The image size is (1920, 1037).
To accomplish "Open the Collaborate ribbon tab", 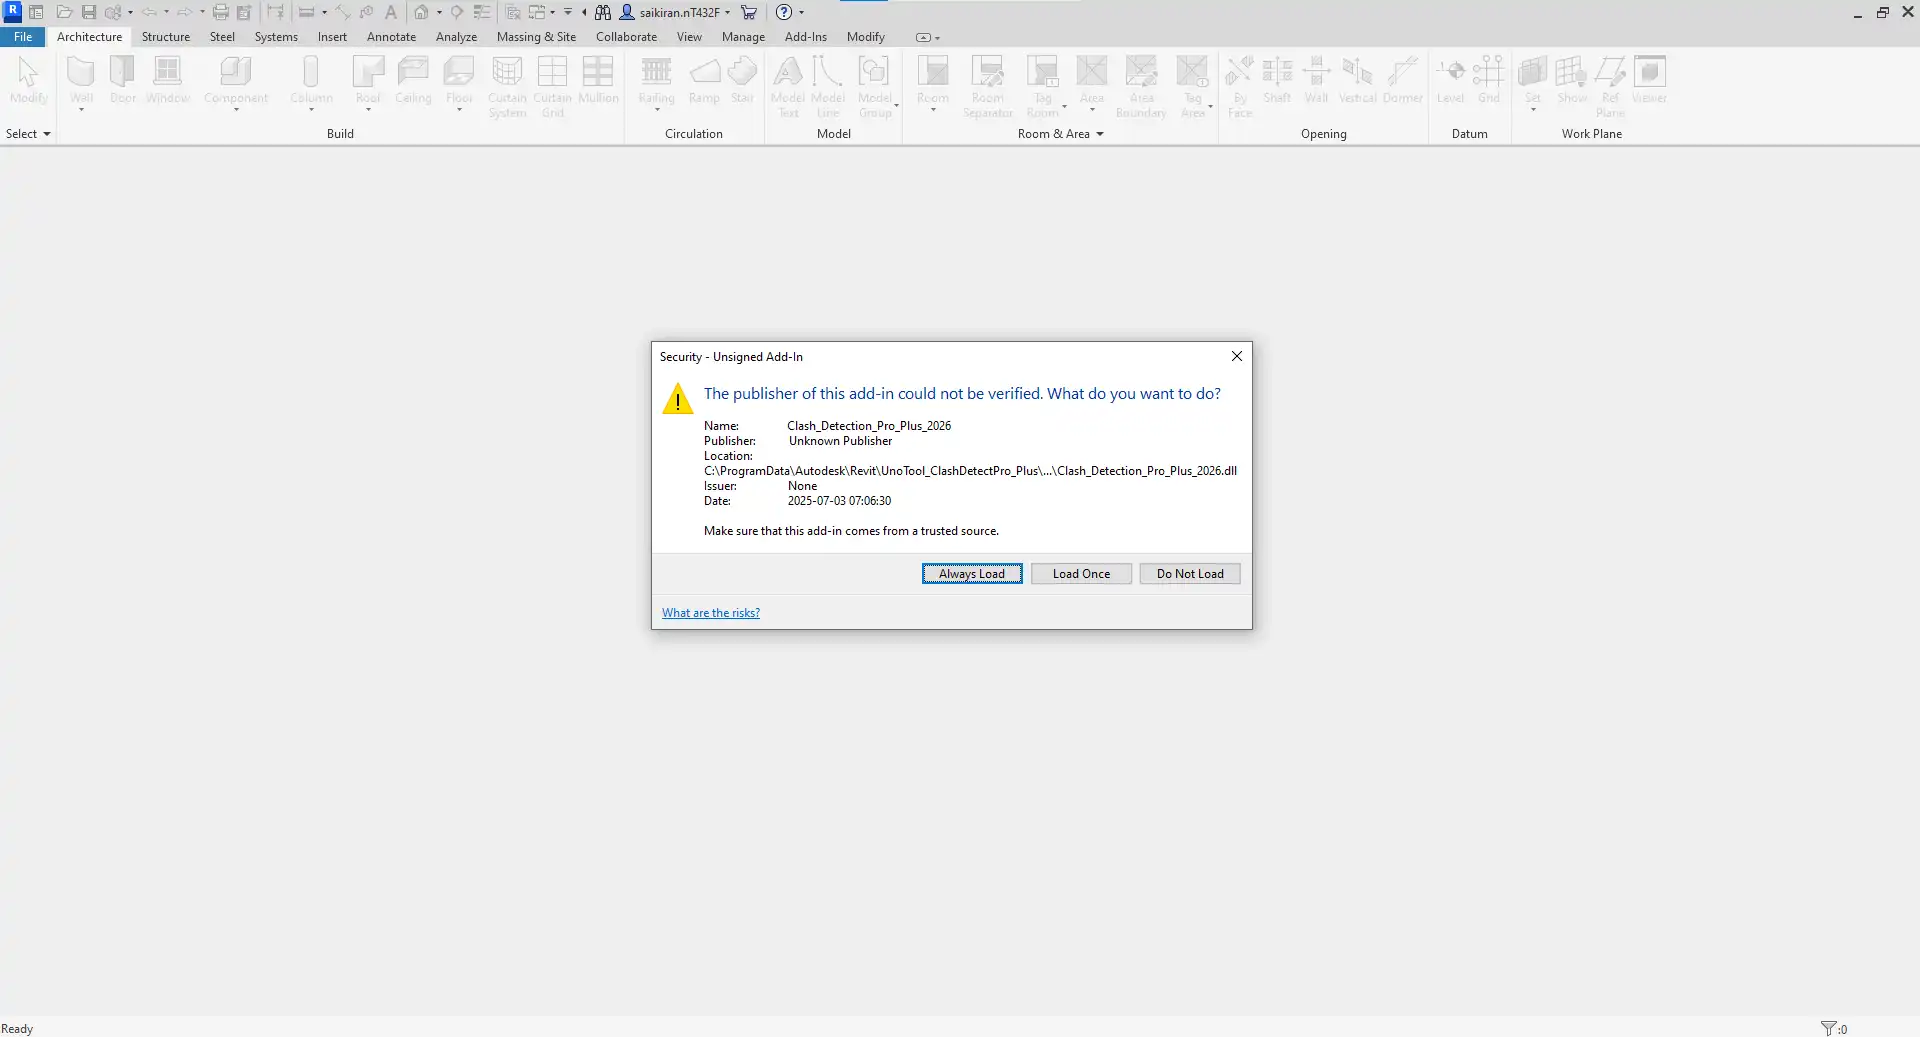I will pos(627,37).
